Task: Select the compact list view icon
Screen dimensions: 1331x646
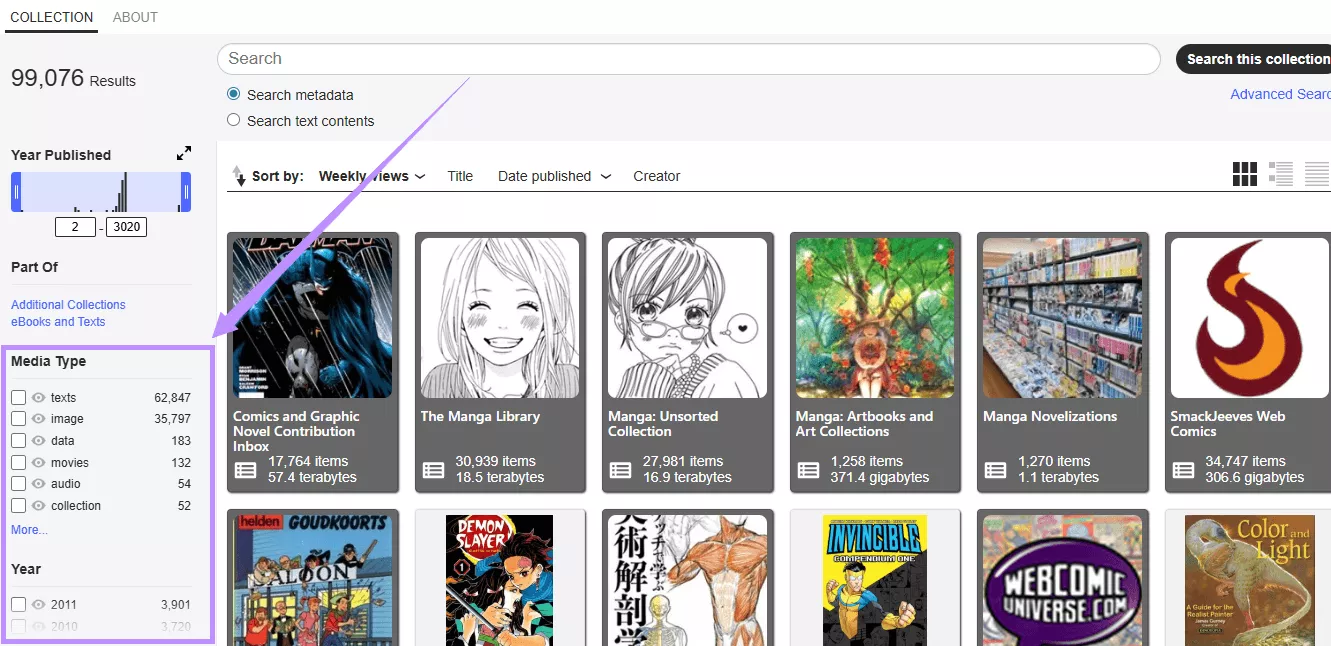Action: [x=1316, y=174]
